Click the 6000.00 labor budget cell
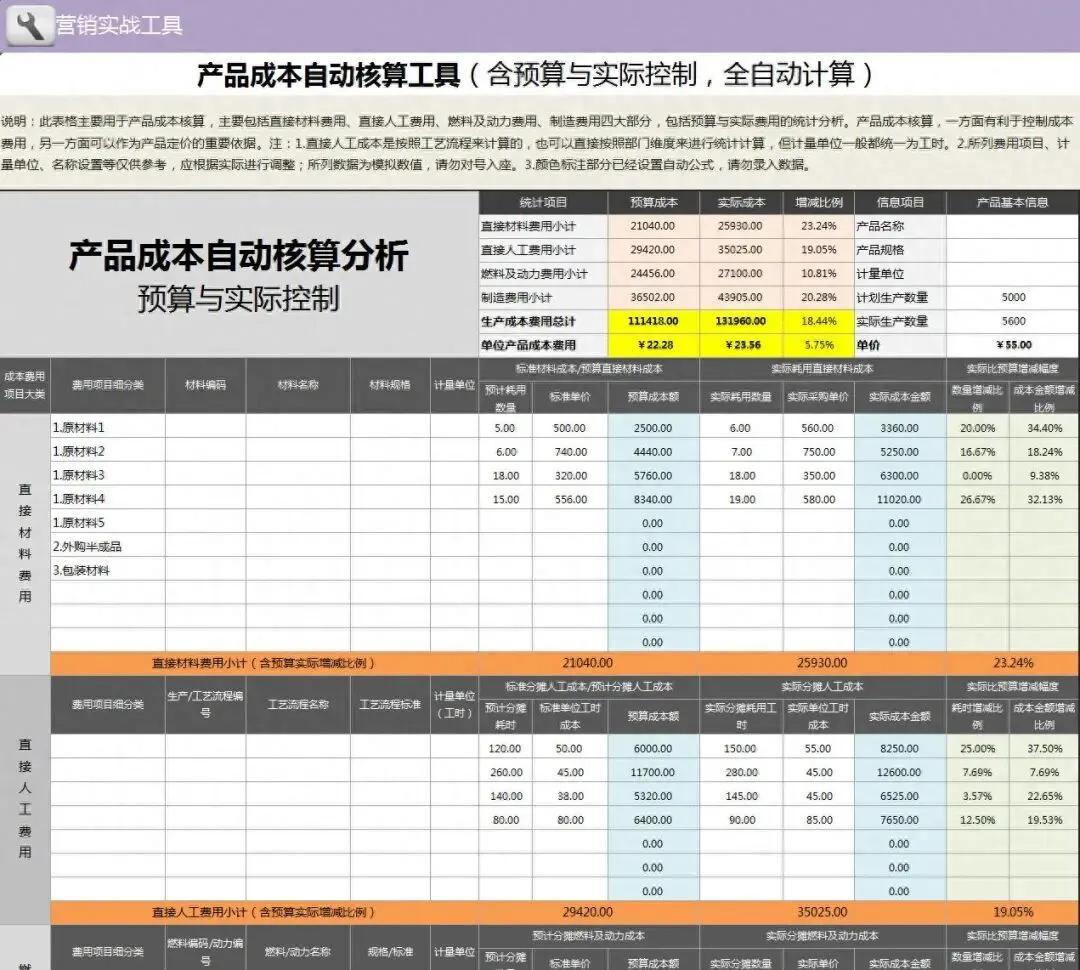 pos(653,748)
